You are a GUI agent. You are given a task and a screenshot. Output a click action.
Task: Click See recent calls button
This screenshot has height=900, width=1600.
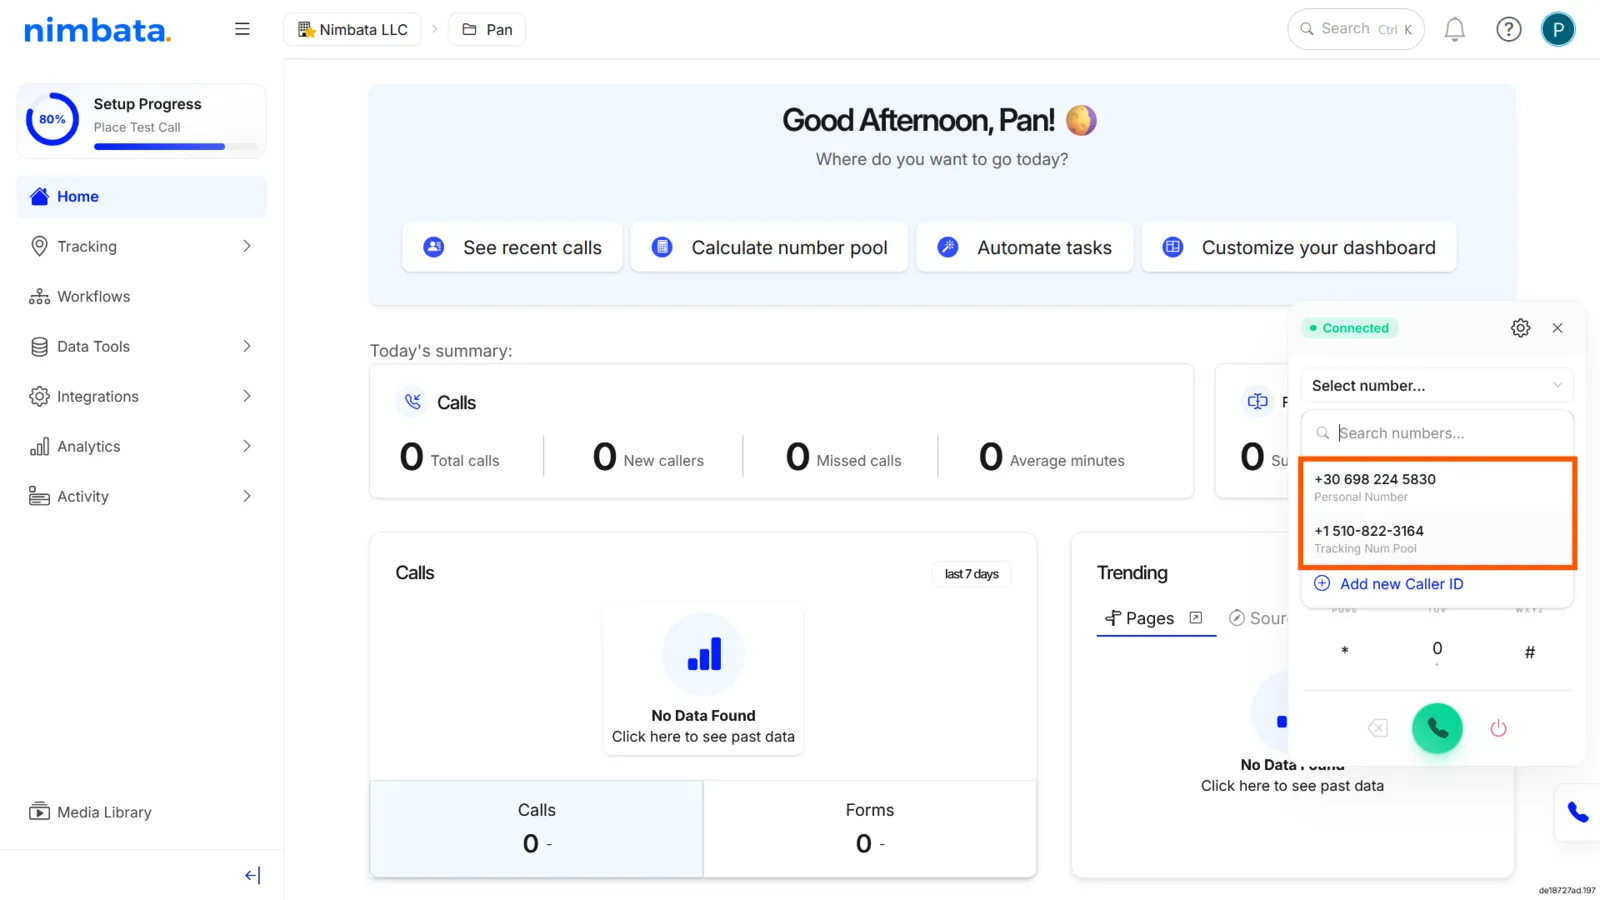pos(512,248)
